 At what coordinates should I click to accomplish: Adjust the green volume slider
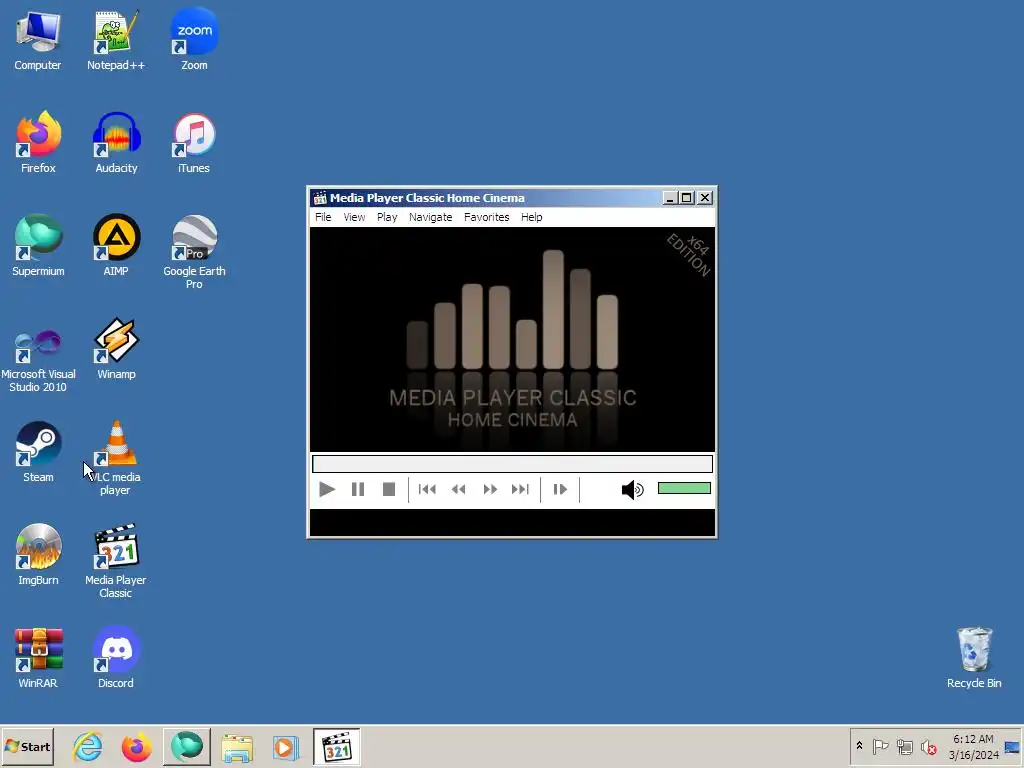point(684,488)
